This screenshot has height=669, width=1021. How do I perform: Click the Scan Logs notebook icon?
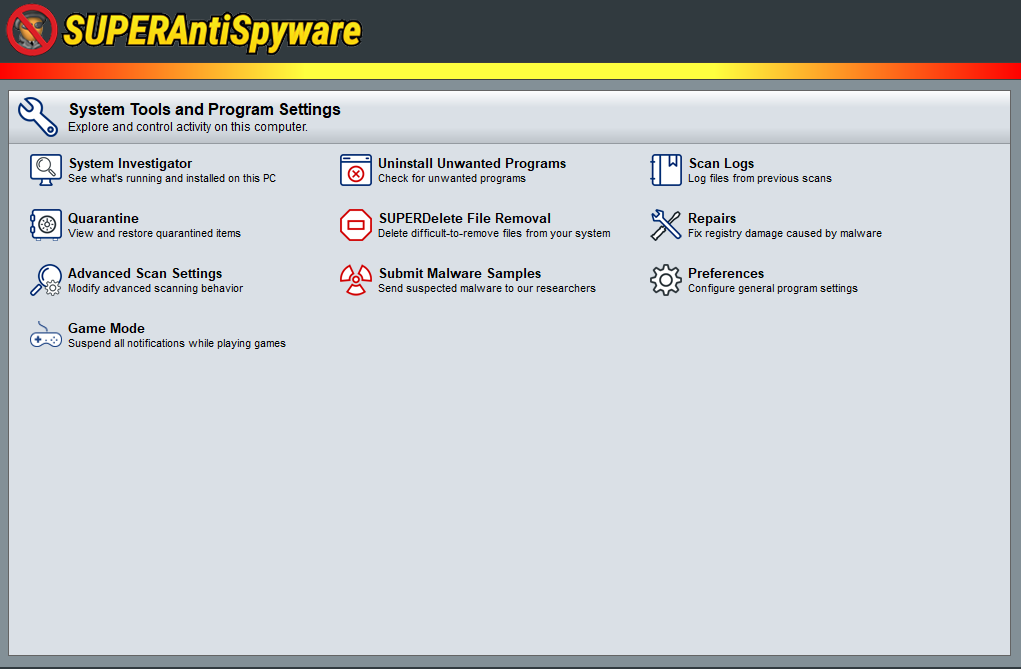click(x=665, y=170)
